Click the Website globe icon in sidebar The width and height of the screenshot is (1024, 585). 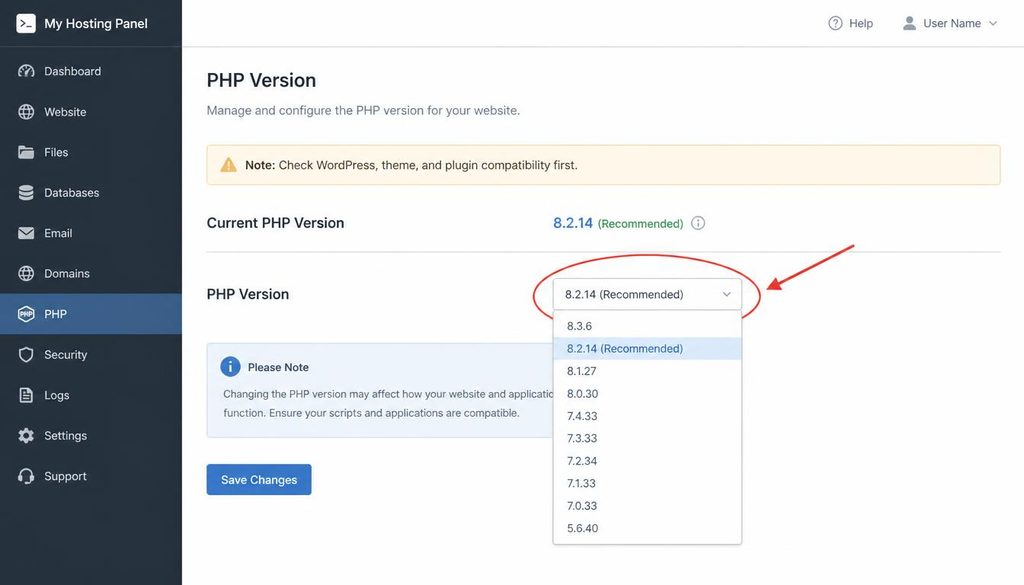pyautogui.click(x=26, y=112)
